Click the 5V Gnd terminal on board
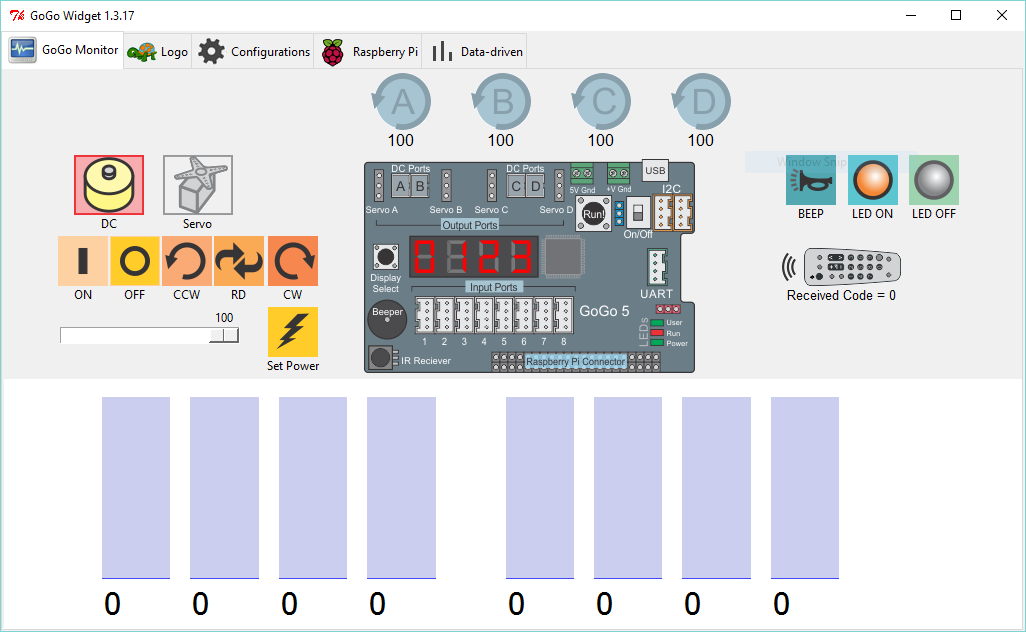Viewport: 1026px width, 632px height. pos(582,174)
